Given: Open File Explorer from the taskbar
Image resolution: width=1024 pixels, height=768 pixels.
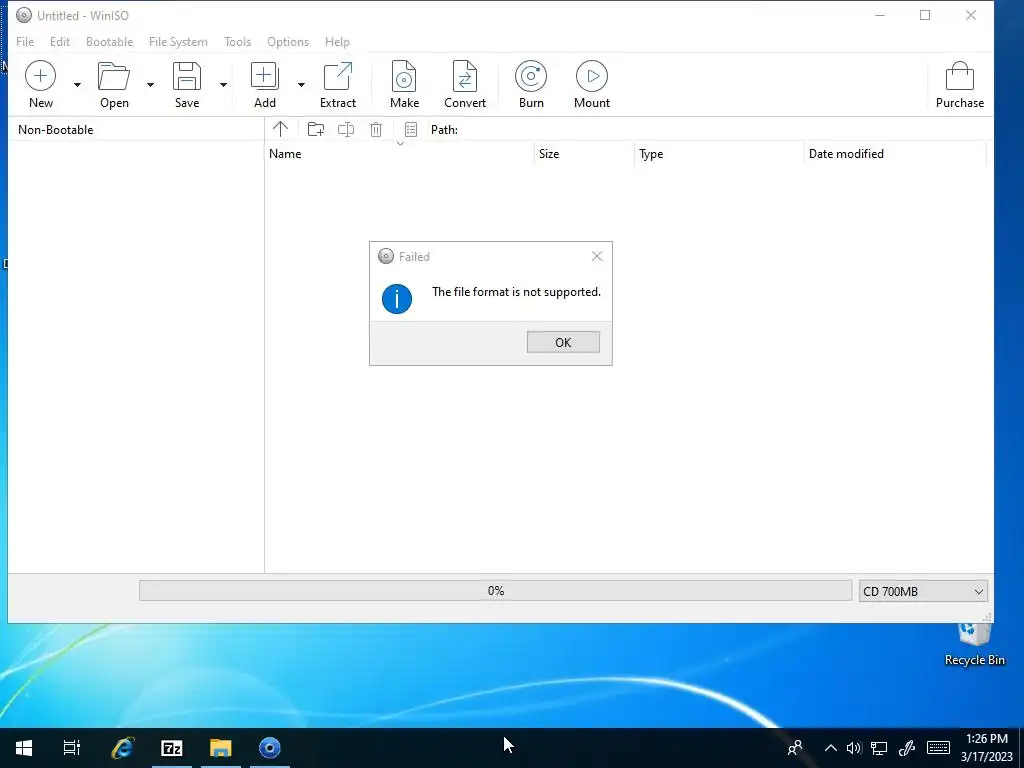Looking at the screenshot, I should pos(221,748).
